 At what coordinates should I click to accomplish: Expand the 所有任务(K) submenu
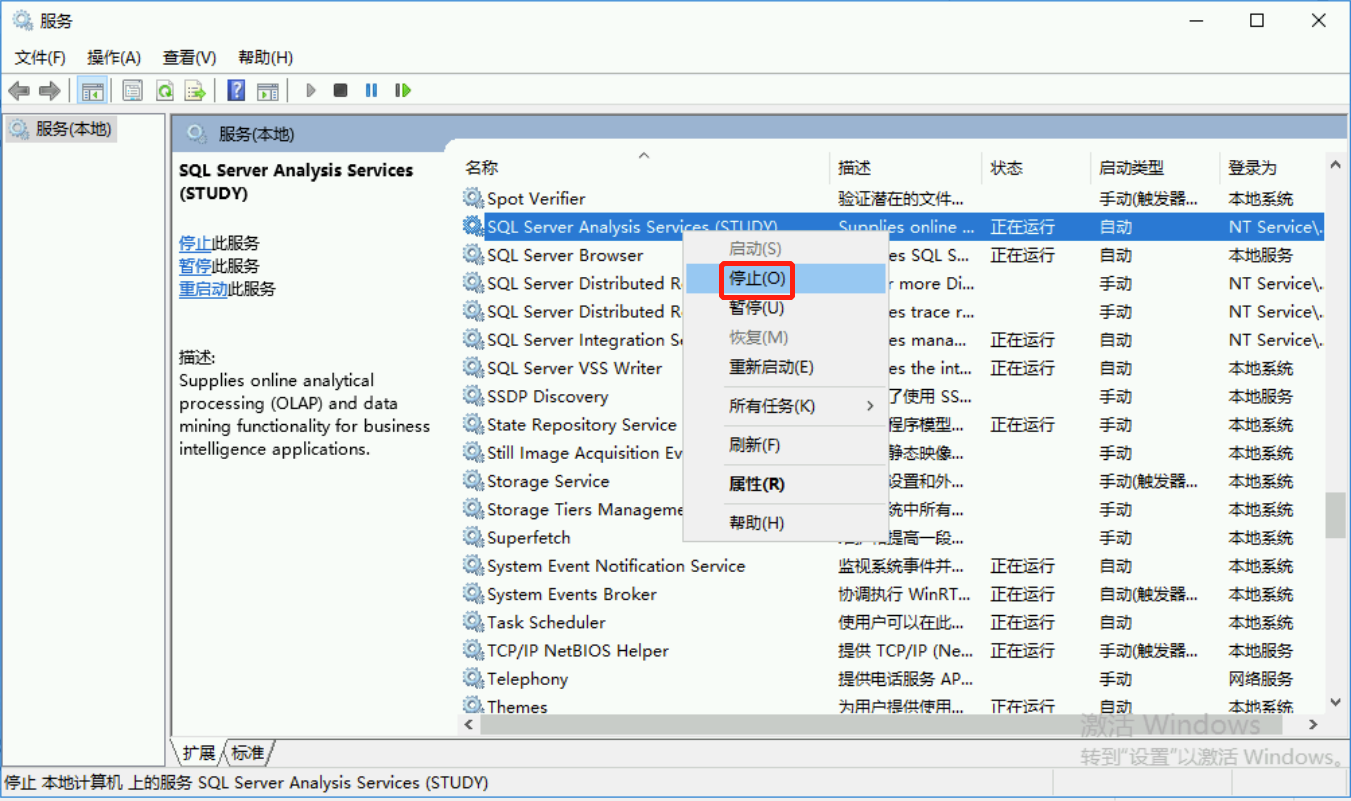[785, 406]
